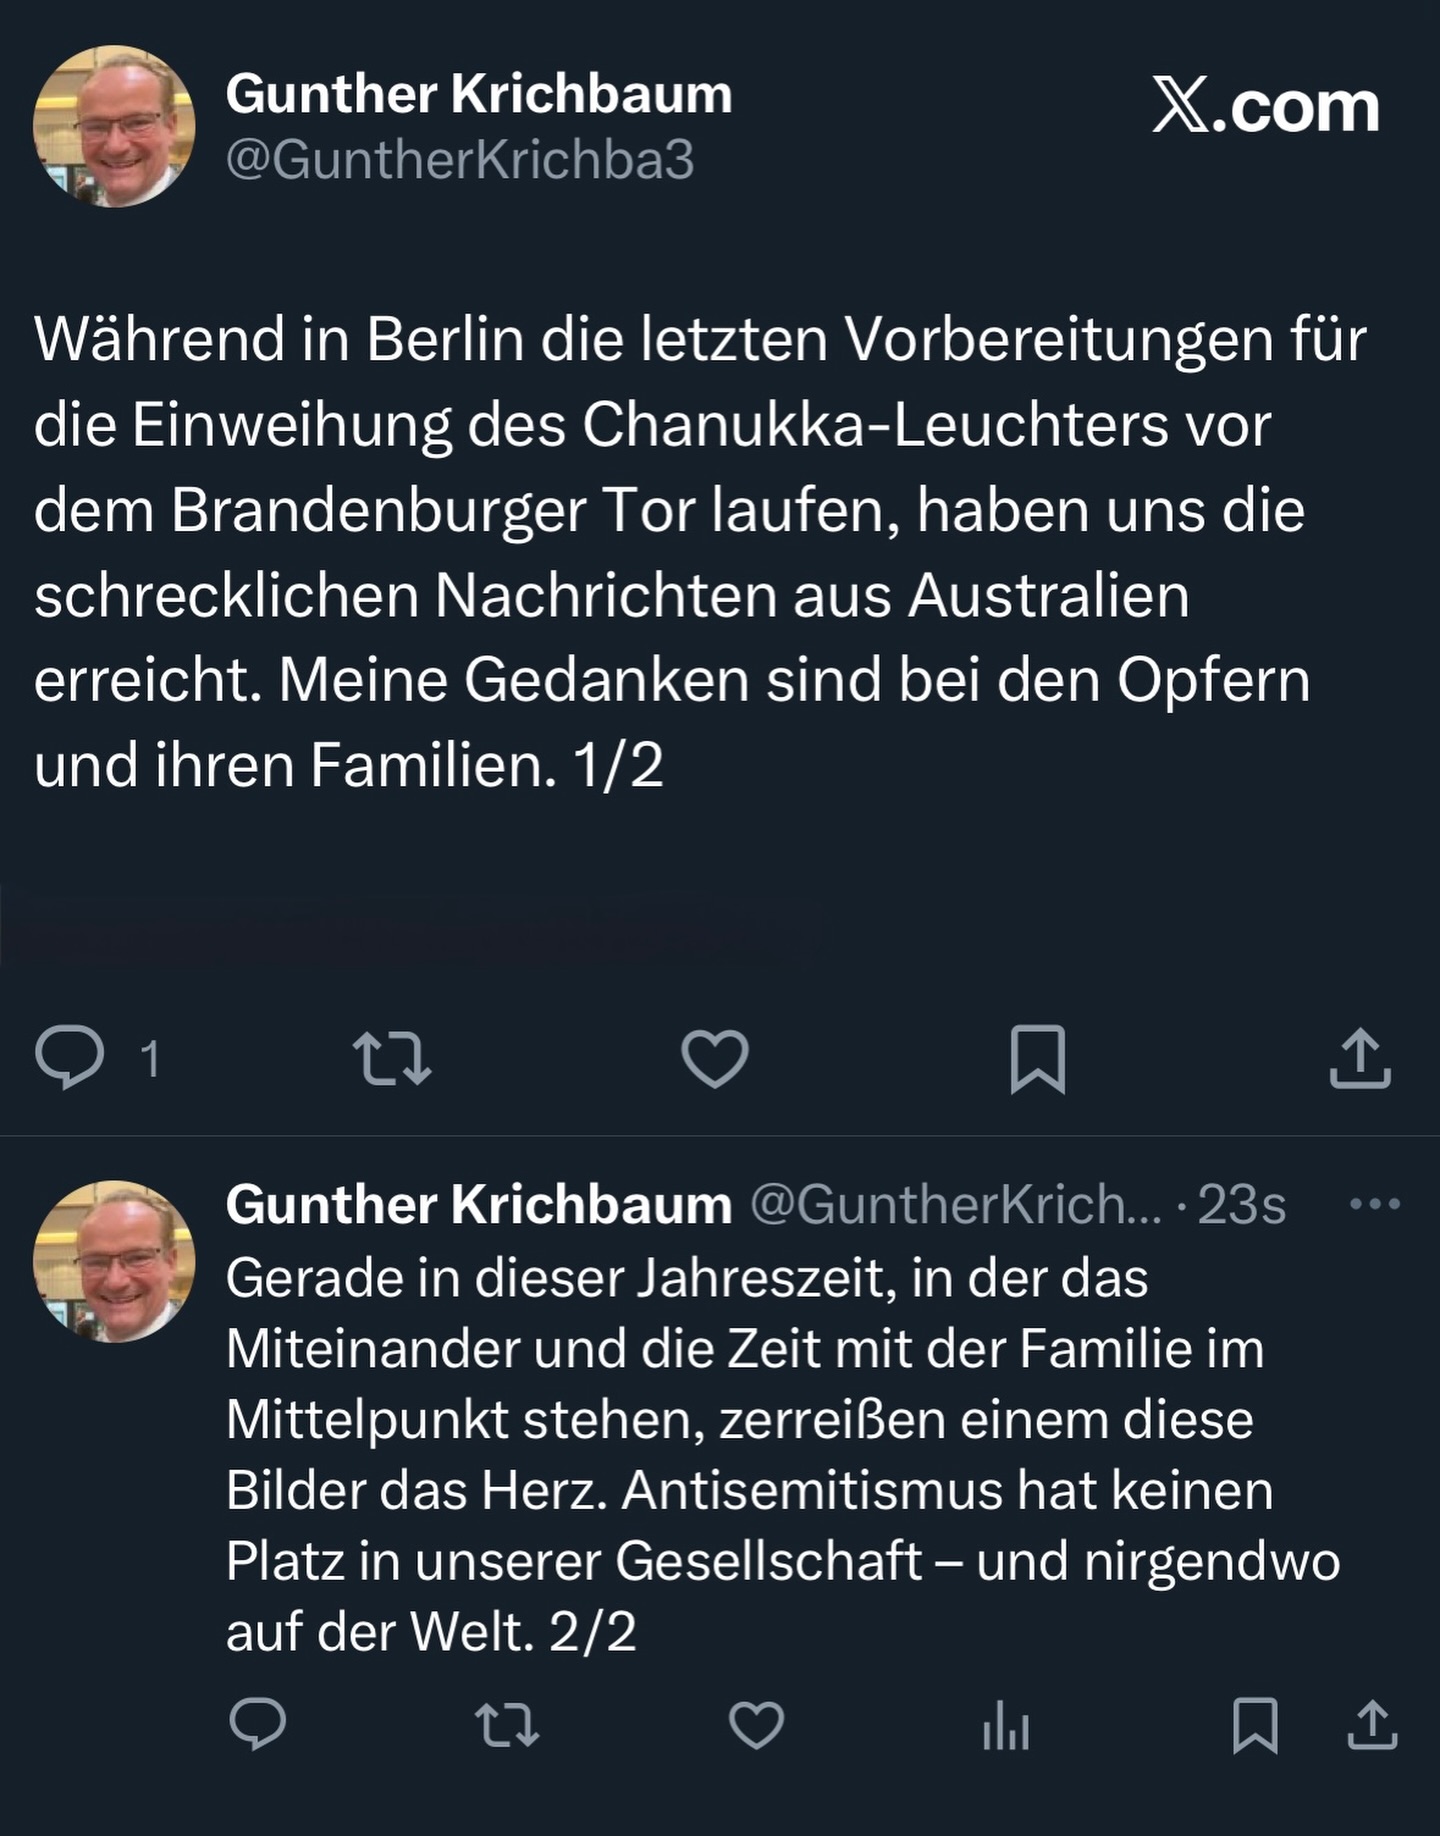Open the 23s timestamp link
1440x1836 pixels.
(x=1241, y=1205)
